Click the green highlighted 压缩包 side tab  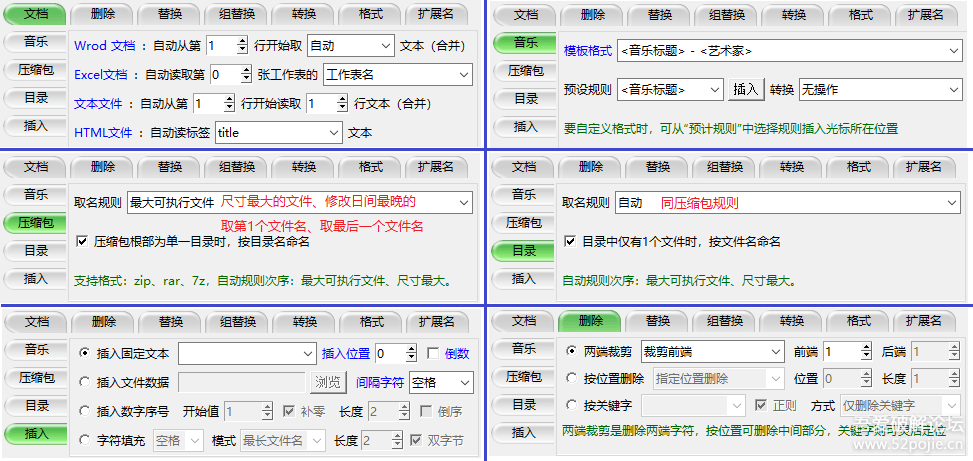click(x=36, y=222)
